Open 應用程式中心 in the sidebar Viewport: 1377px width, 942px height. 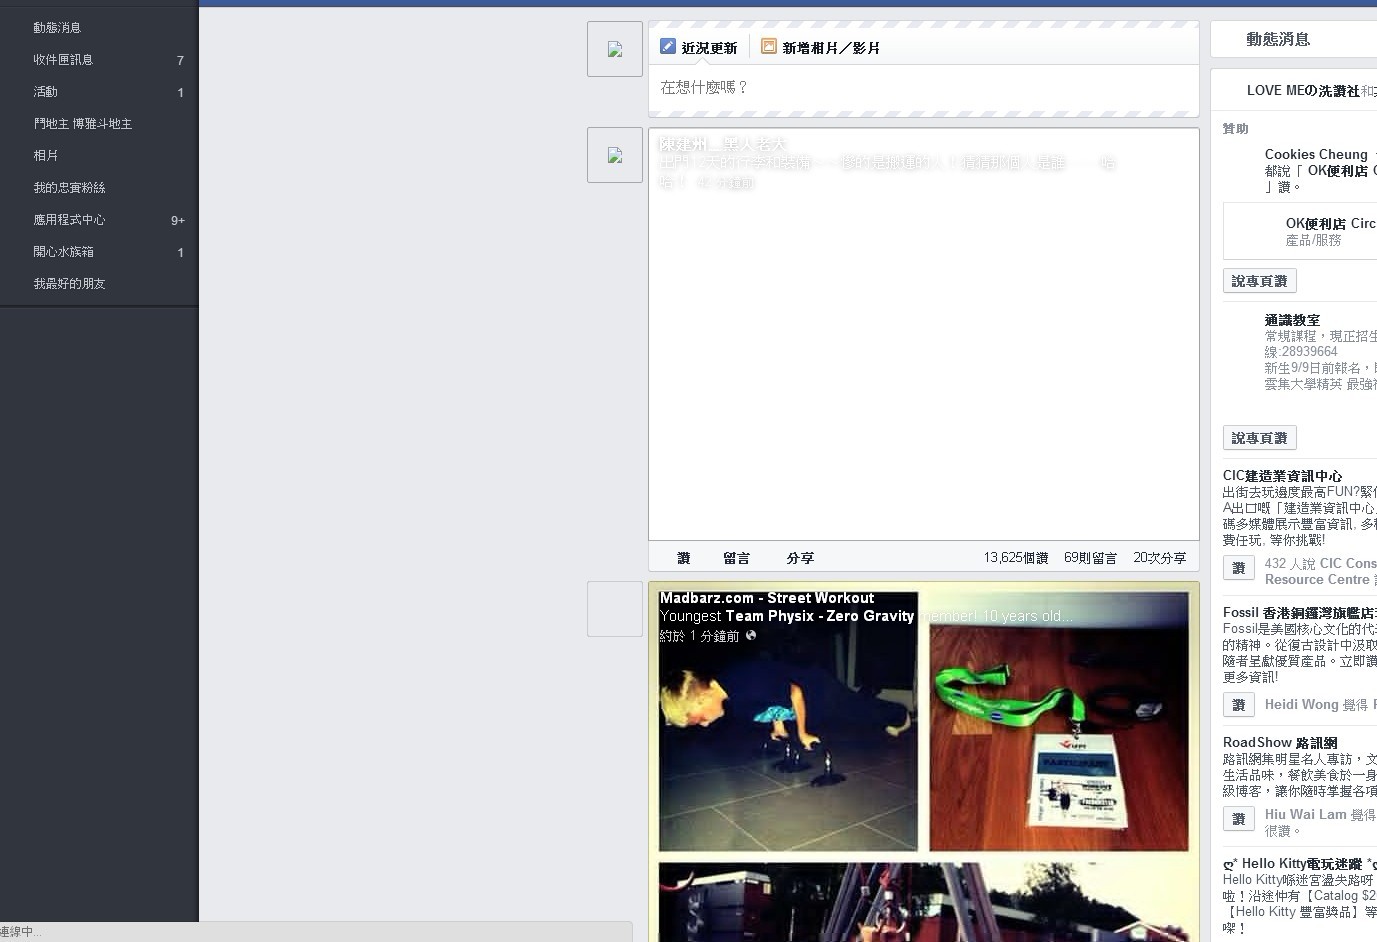69,220
